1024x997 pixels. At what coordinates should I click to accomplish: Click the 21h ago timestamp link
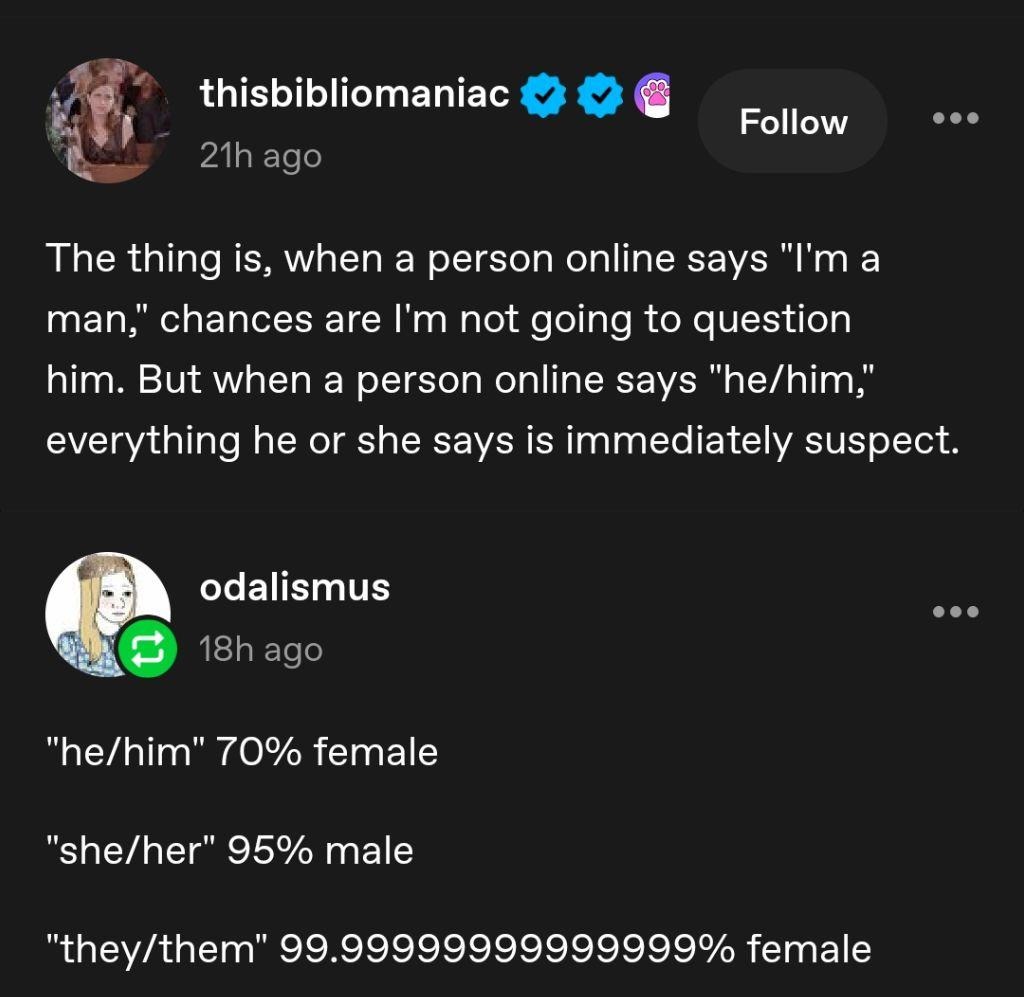point(261,156)
